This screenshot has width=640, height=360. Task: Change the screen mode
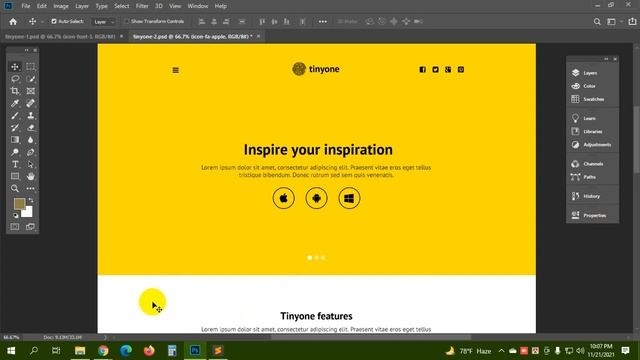pyautogui.click(x=31, y=227)
